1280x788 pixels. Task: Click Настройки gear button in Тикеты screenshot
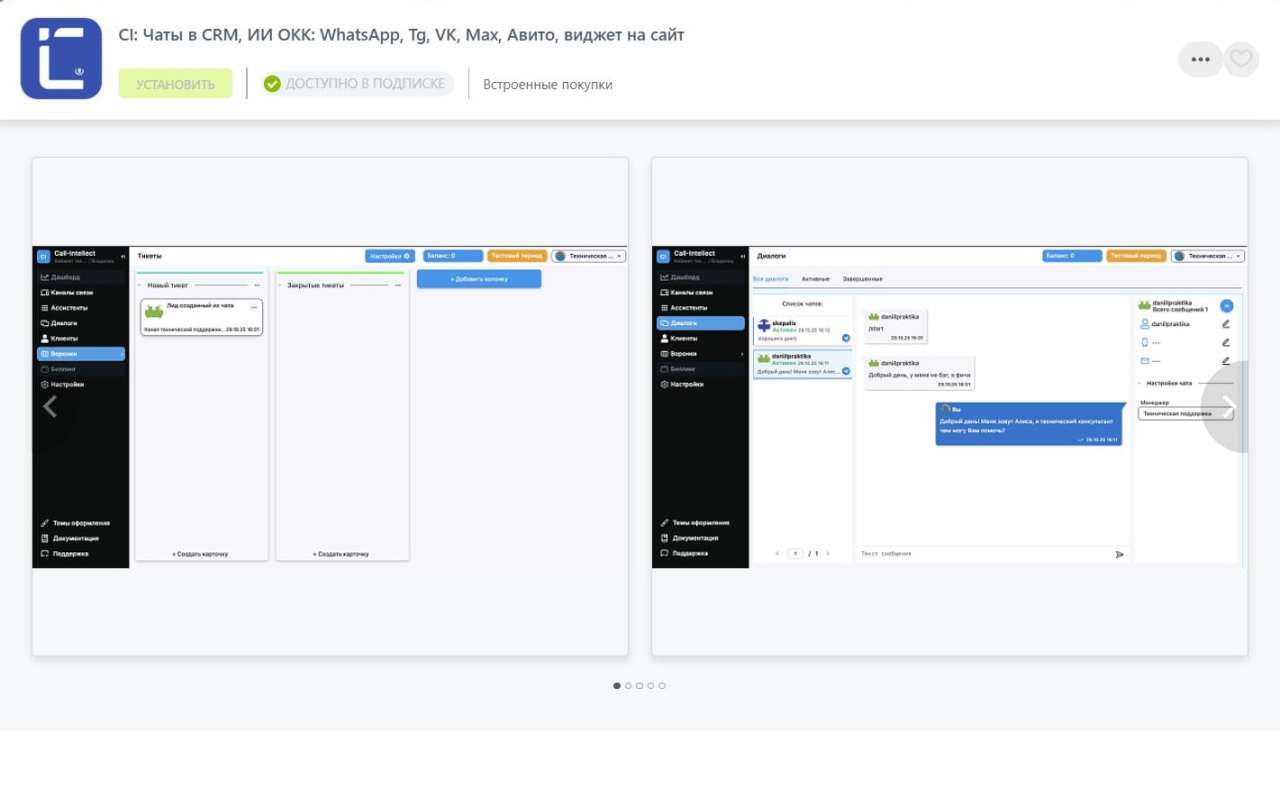coord(389,256)
